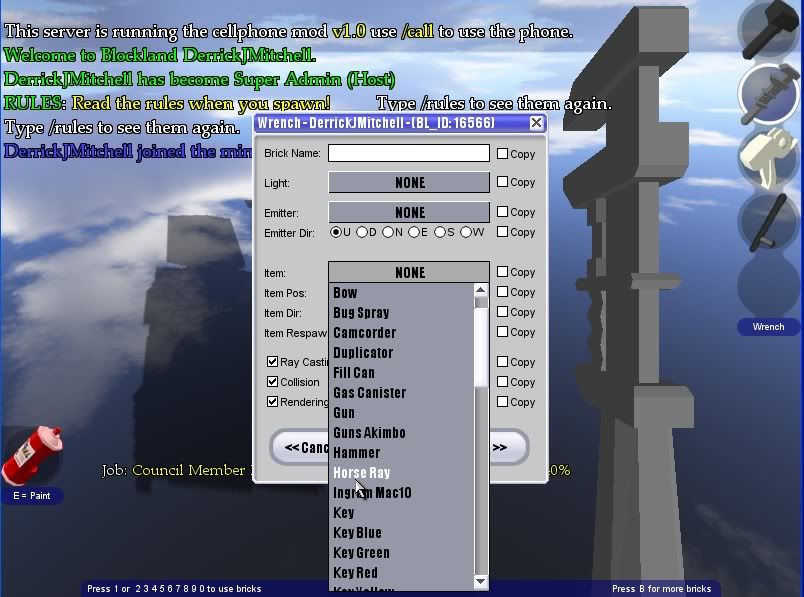Select the D emitter direction radio
The image size is (804, 597).
coord(362,232)
